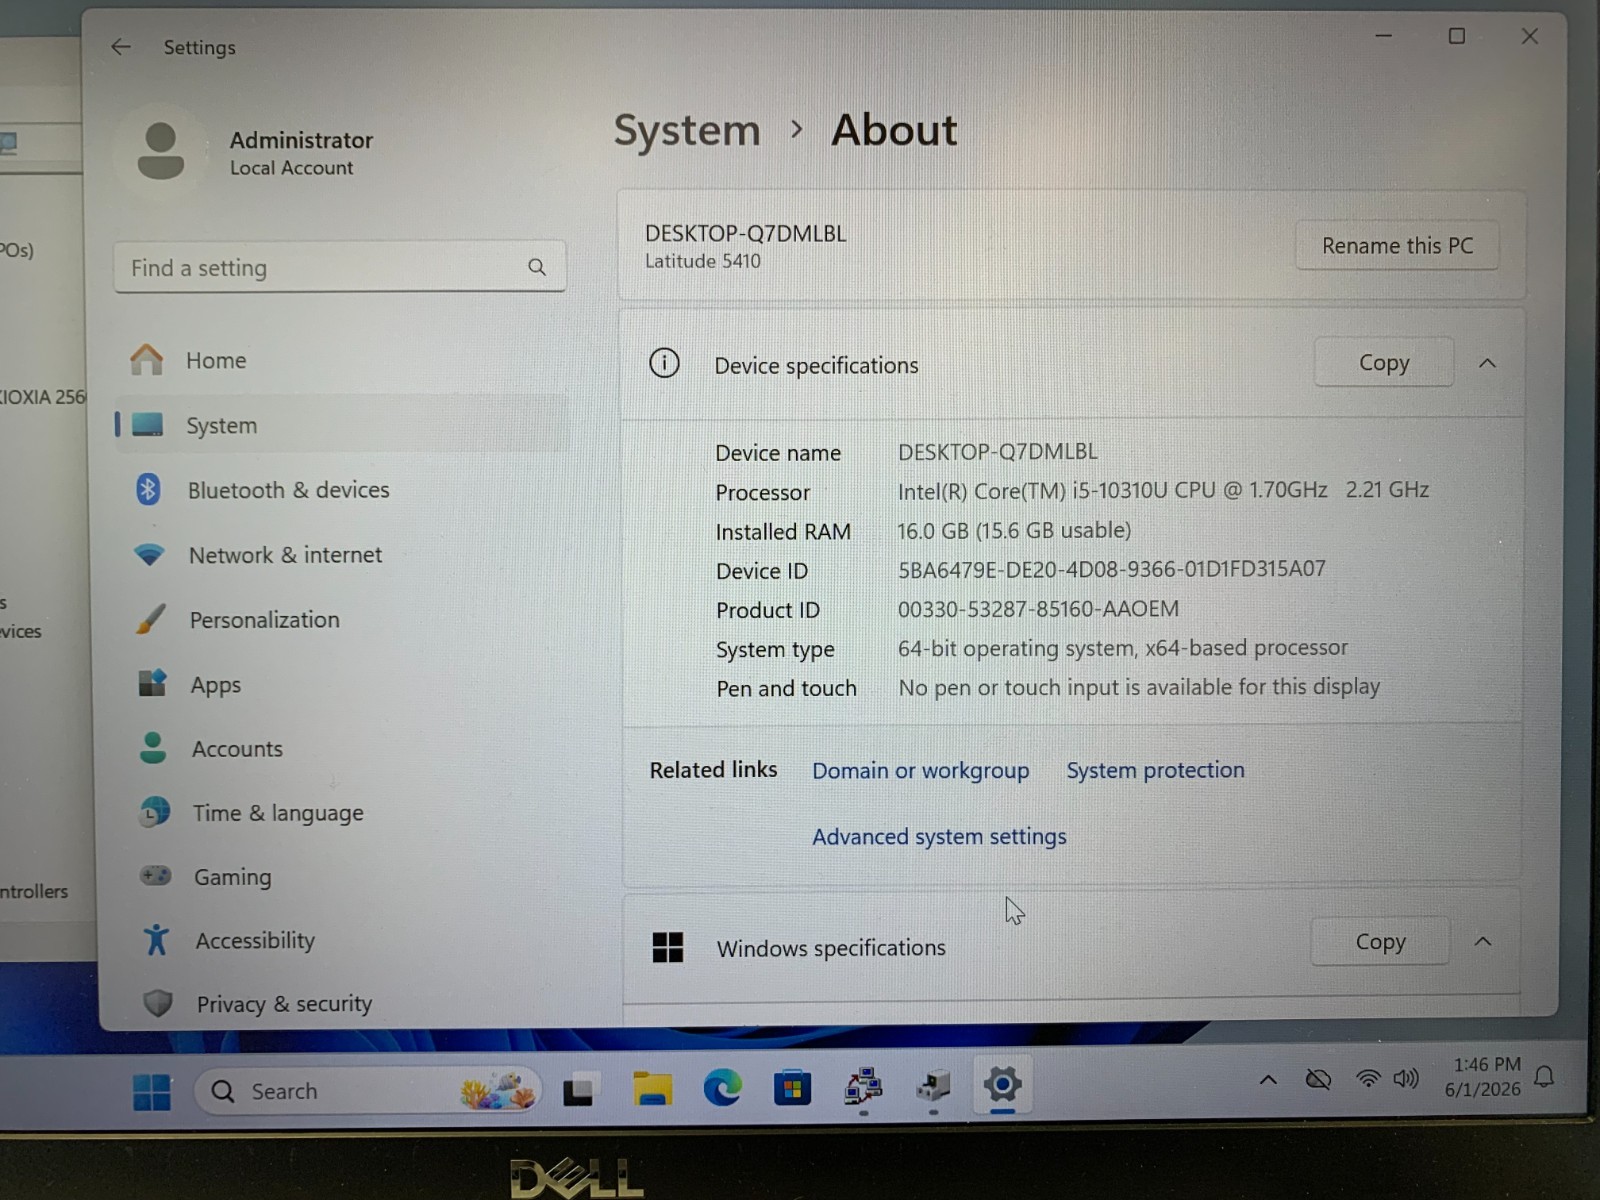Screen dimensions: 1600x1200
Task: Show hidden system tray icons
Action: point(1268,1079)
